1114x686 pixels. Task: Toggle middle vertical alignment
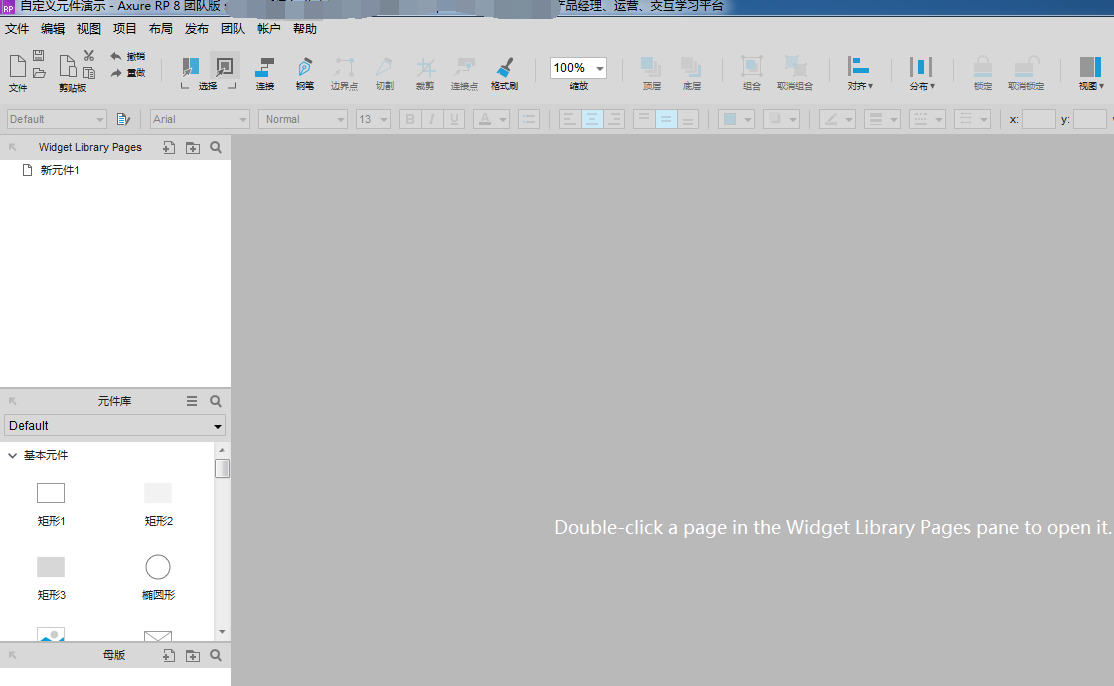tap(666, 119)
